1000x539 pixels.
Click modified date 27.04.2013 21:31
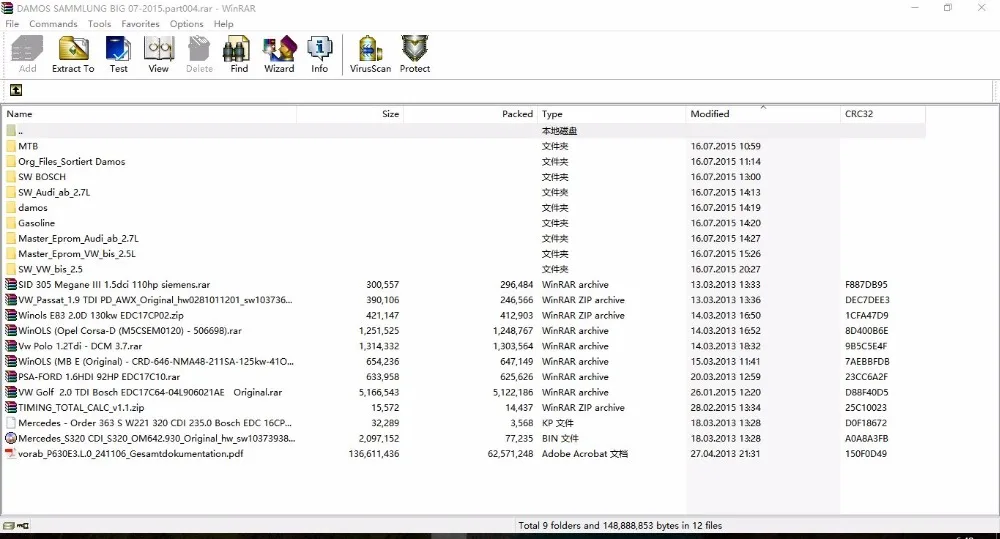[x=725, y=454]
